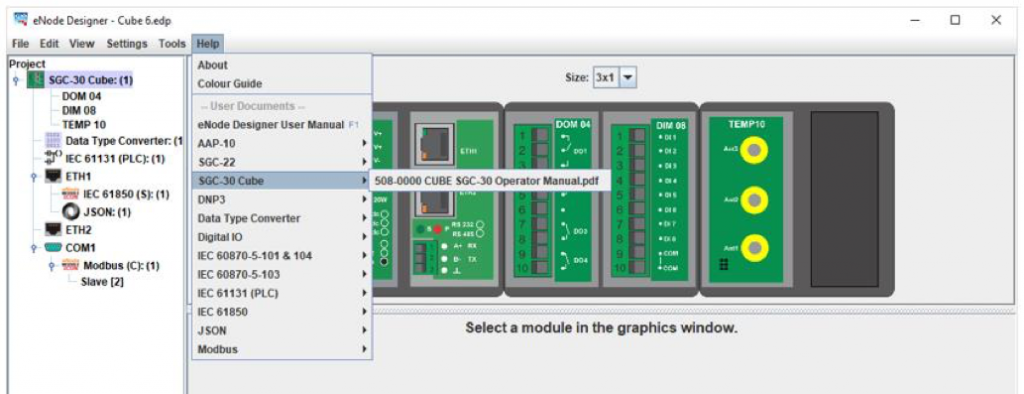Select TEMP 10 in project tree
This screenshot has height=394, width=1024.
click(84, 124)
